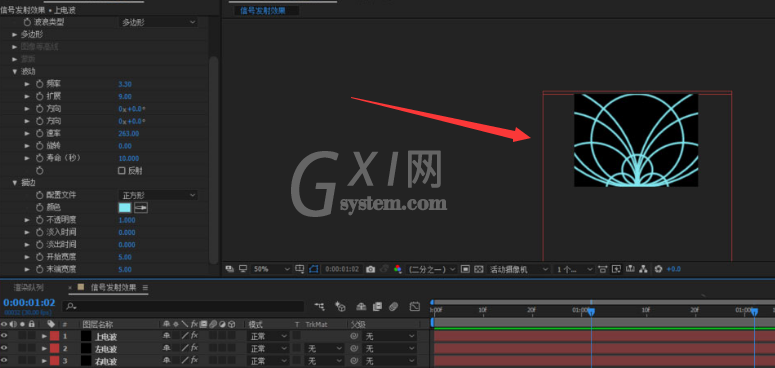
Task: Enable fast previews icon in viewer
Action: tap(616, 269)
